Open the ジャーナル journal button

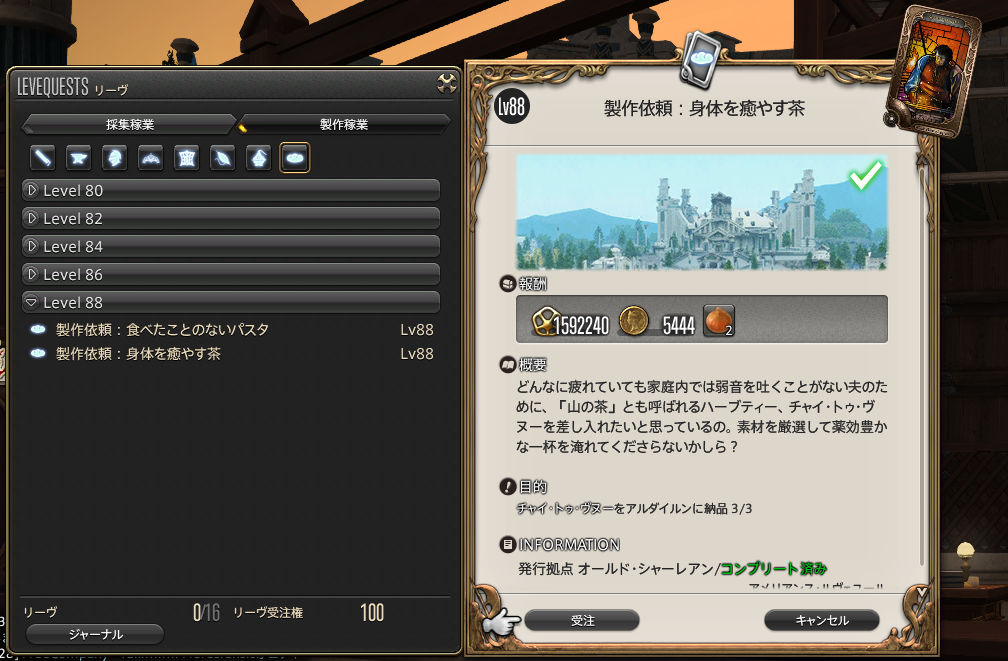tap(95, 635)
